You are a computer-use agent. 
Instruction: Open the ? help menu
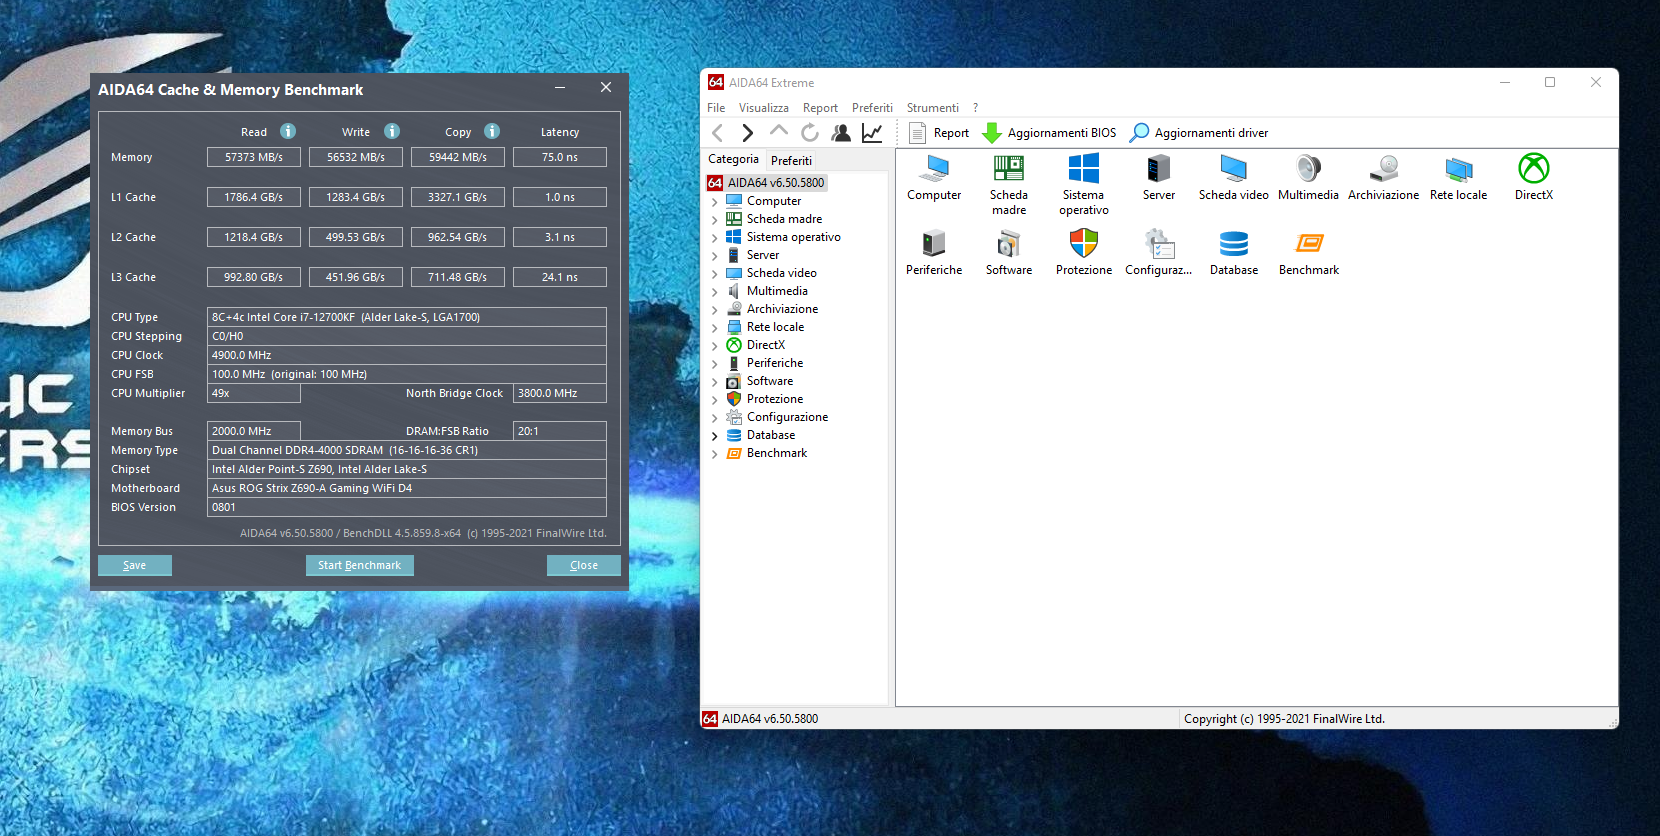click(975, 108)
